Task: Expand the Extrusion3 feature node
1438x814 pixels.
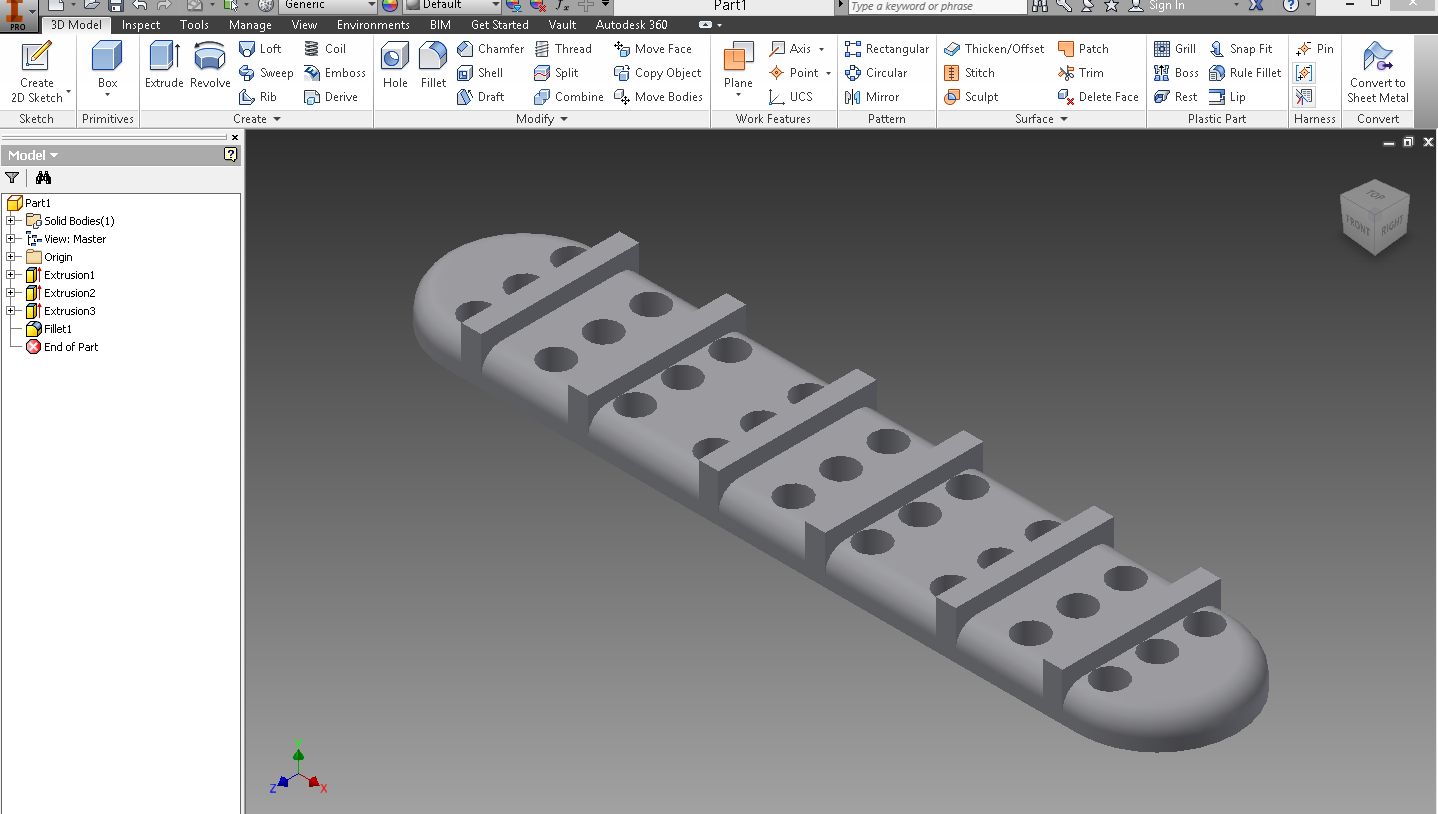Action: [x=11, y=311]
